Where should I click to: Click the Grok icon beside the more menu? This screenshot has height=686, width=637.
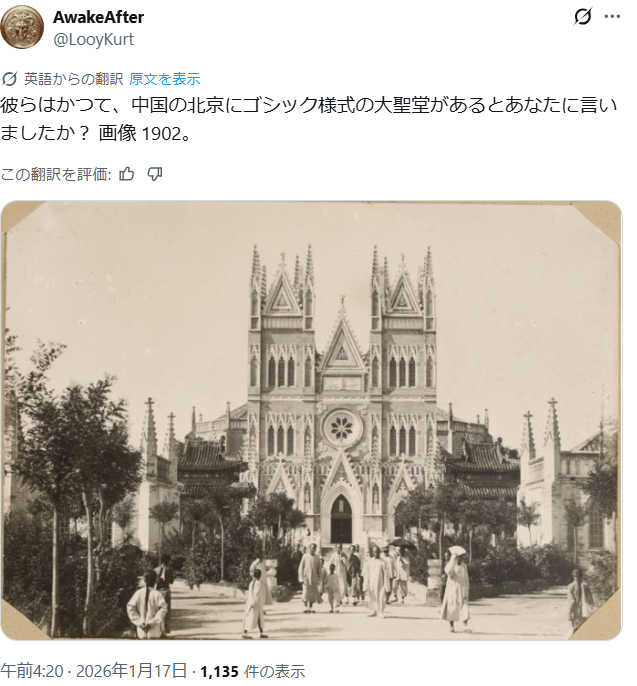pyautogui.click(x=583, y=17)
